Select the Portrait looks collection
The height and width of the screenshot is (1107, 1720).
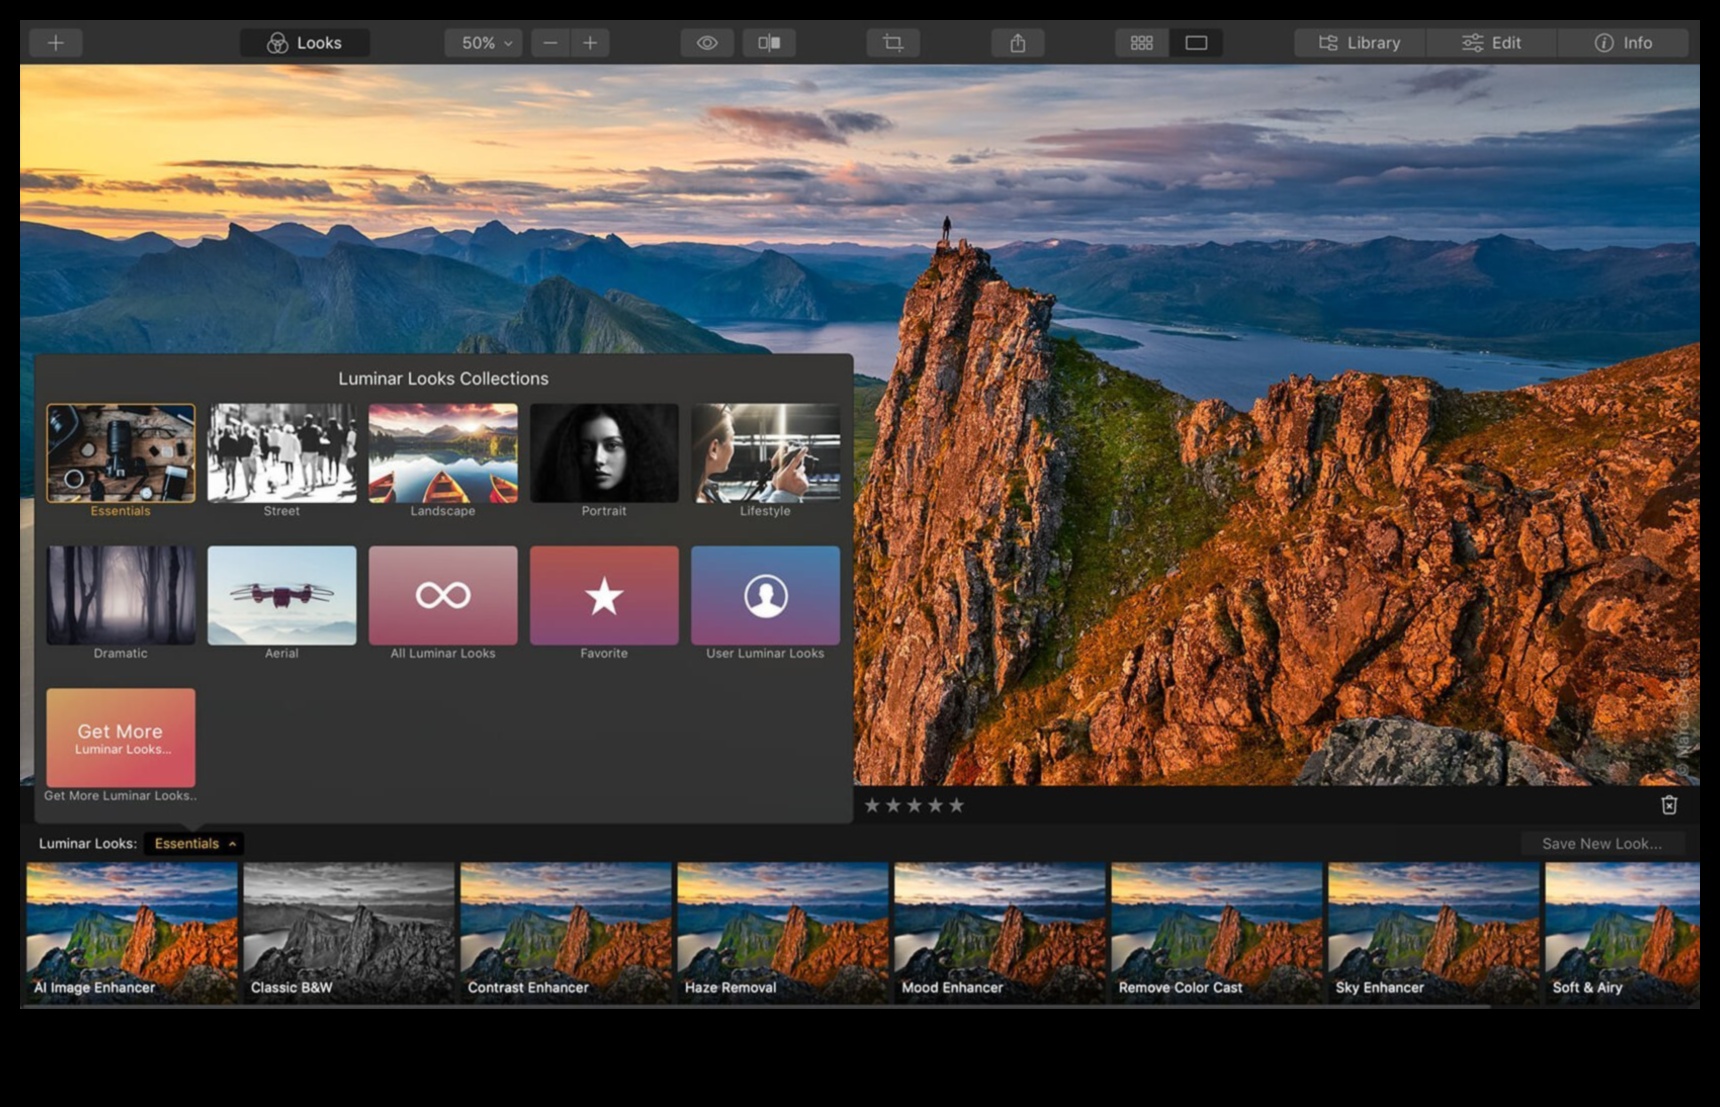[604, 453]
